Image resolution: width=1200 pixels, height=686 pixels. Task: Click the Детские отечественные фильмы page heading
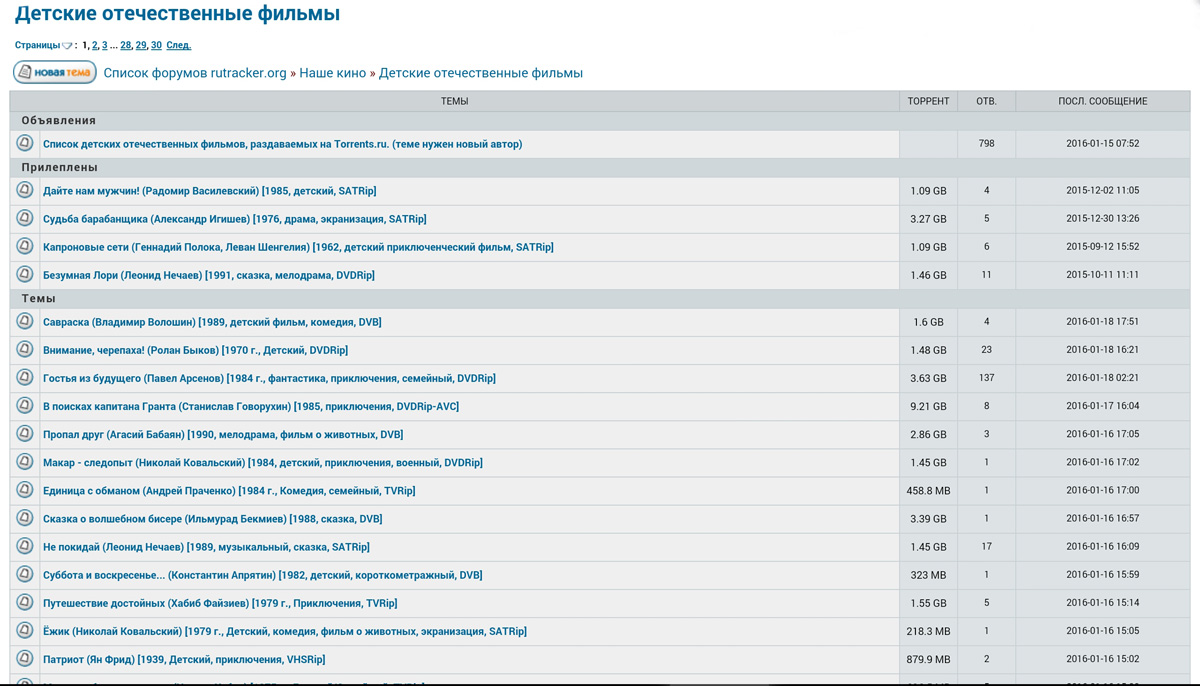(x=177, y=14)
